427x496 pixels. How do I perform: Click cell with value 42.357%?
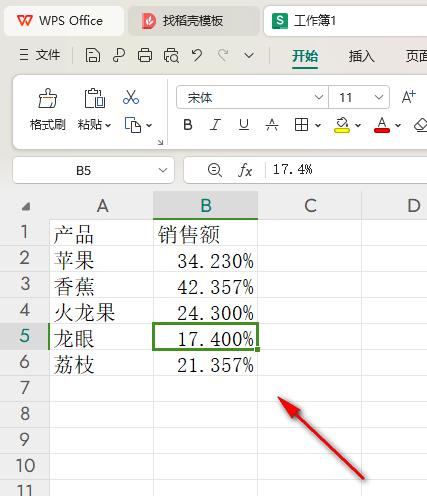point(206,285)
